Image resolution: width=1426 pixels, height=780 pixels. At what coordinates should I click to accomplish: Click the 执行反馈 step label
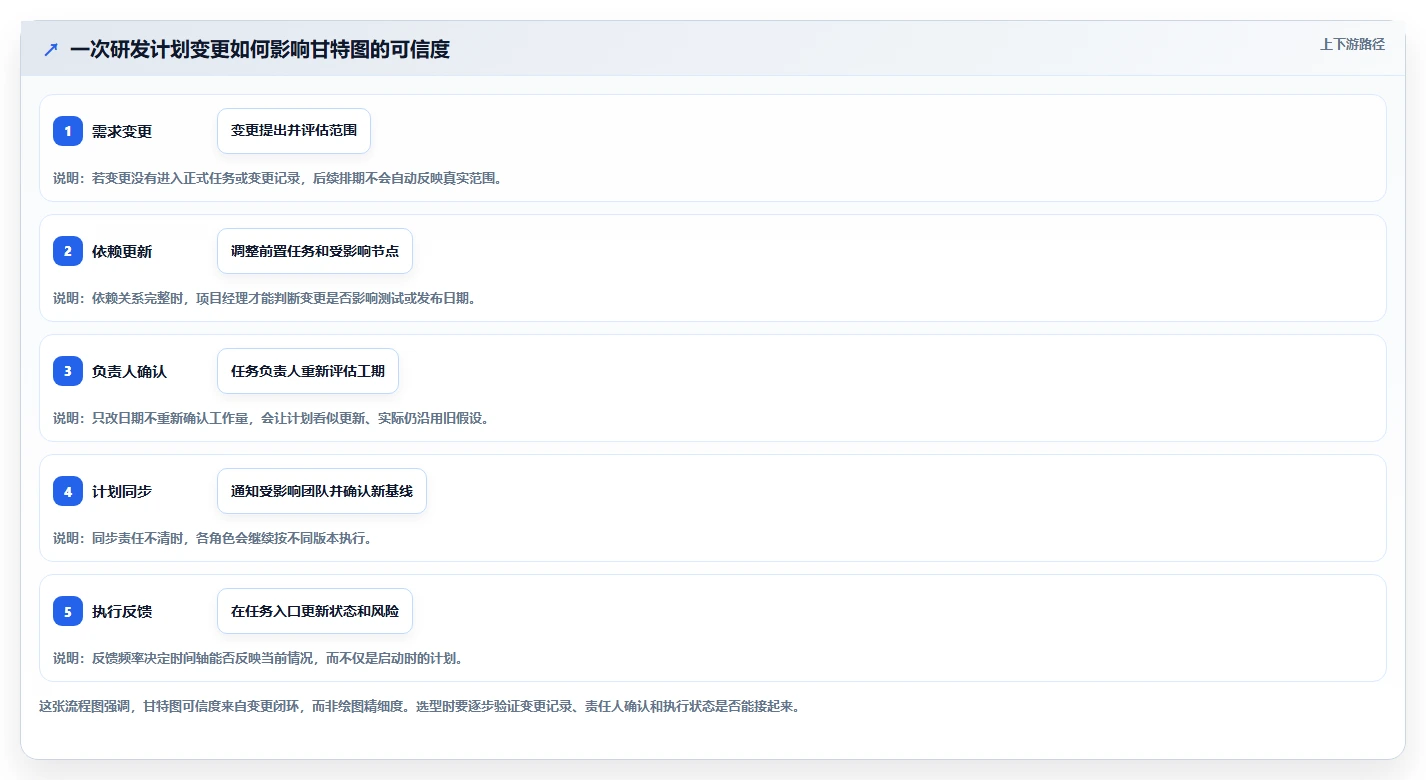(122, 611)
